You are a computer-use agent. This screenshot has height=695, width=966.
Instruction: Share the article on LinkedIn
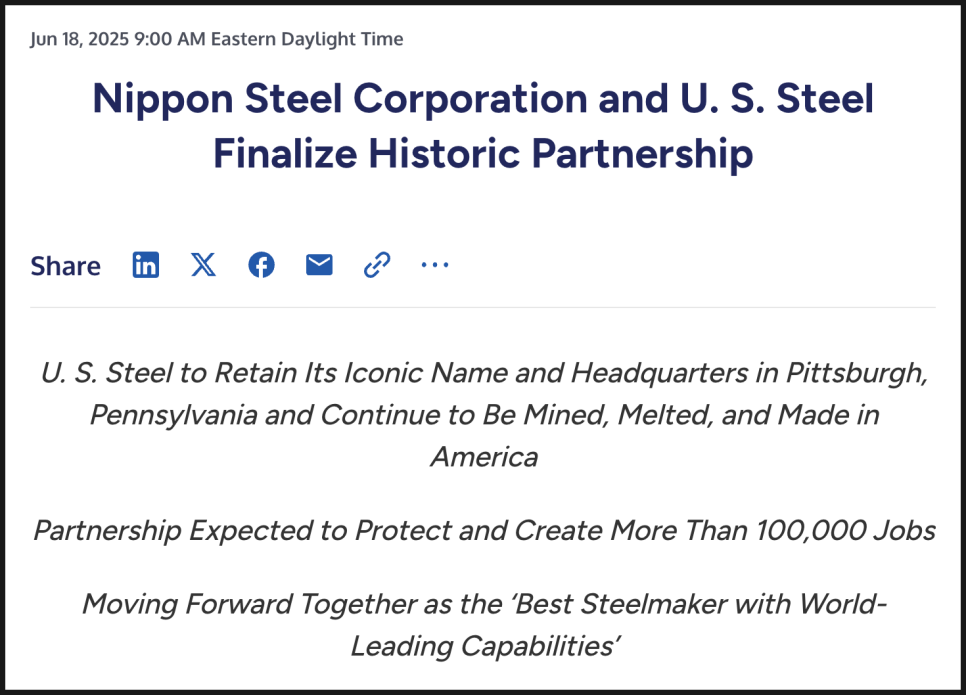(x=146, y=265)
